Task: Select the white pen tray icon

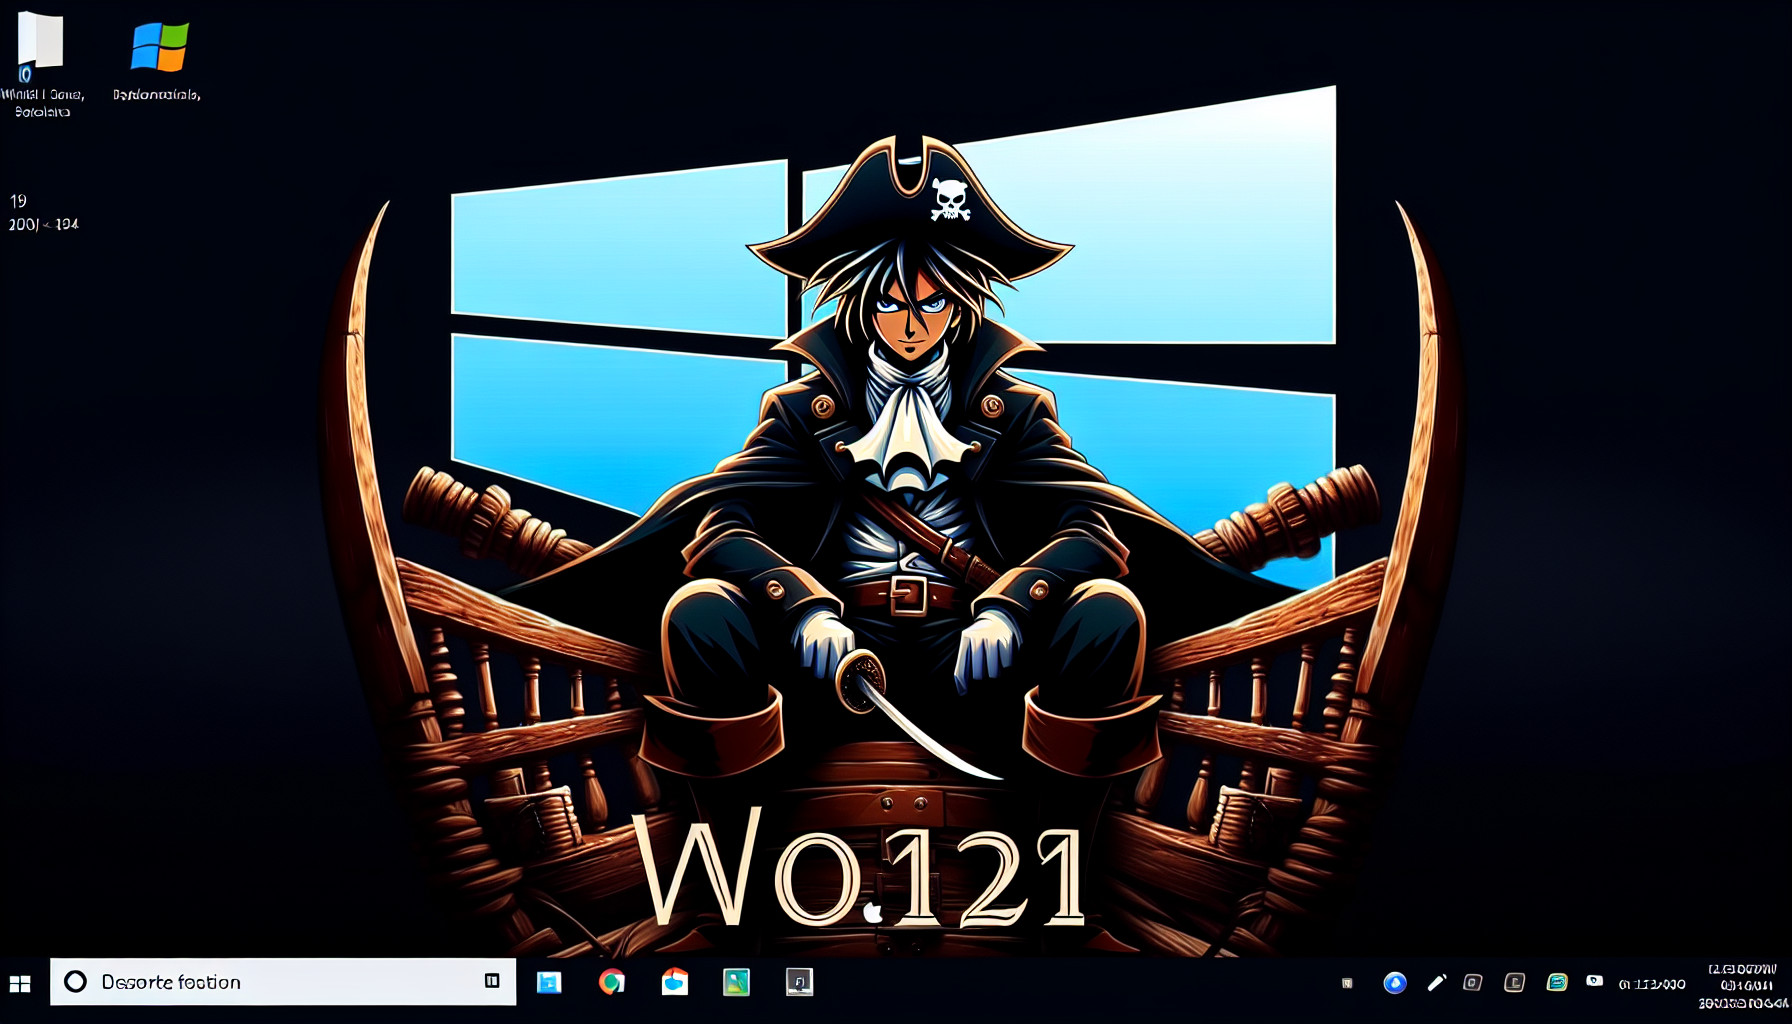Action: coord(1436,983)
